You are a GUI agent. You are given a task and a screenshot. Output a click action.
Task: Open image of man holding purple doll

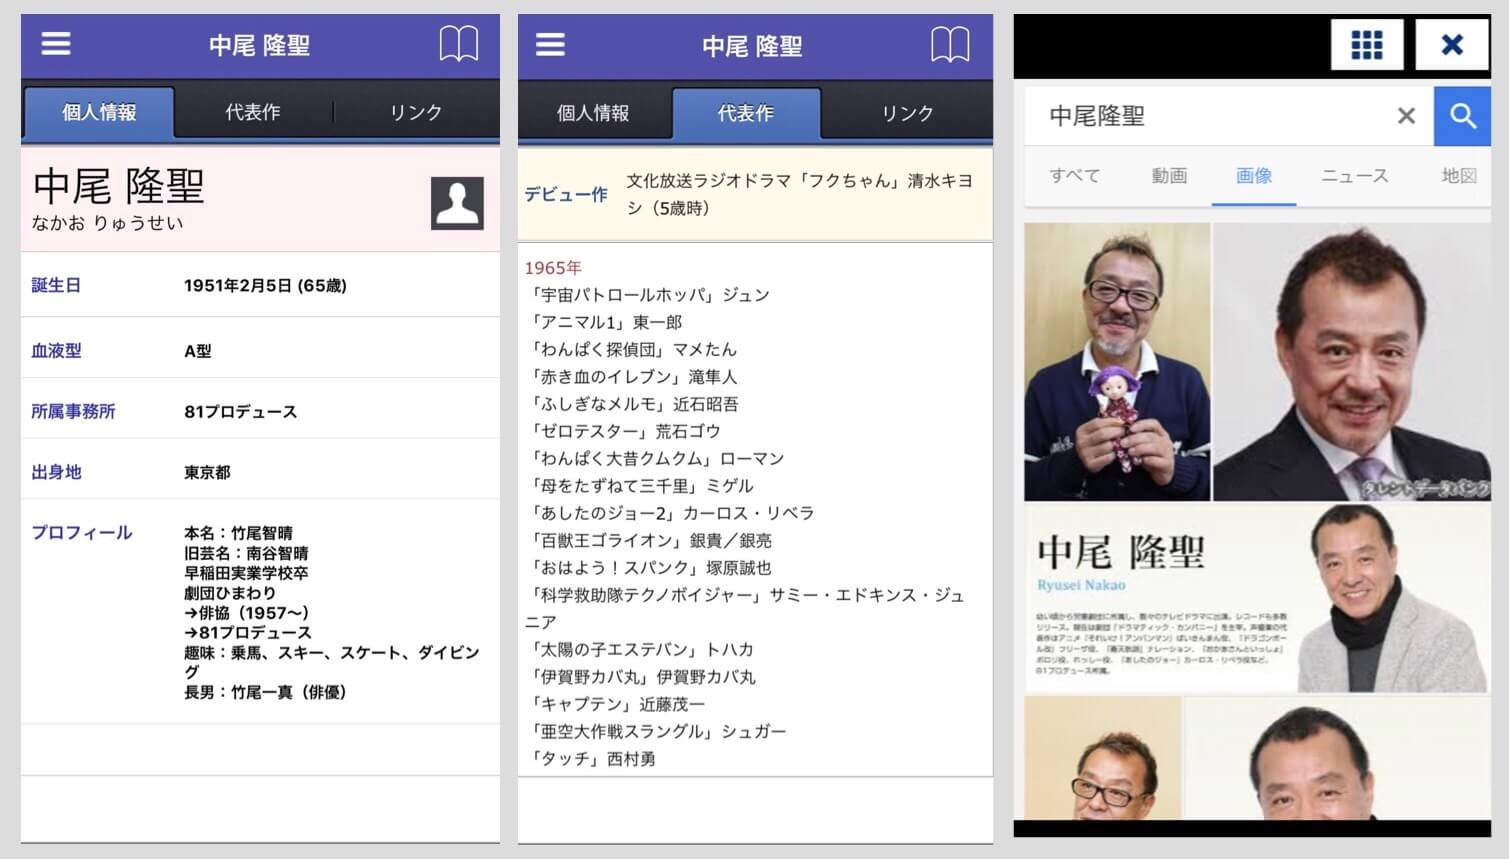coord(1117,361)
